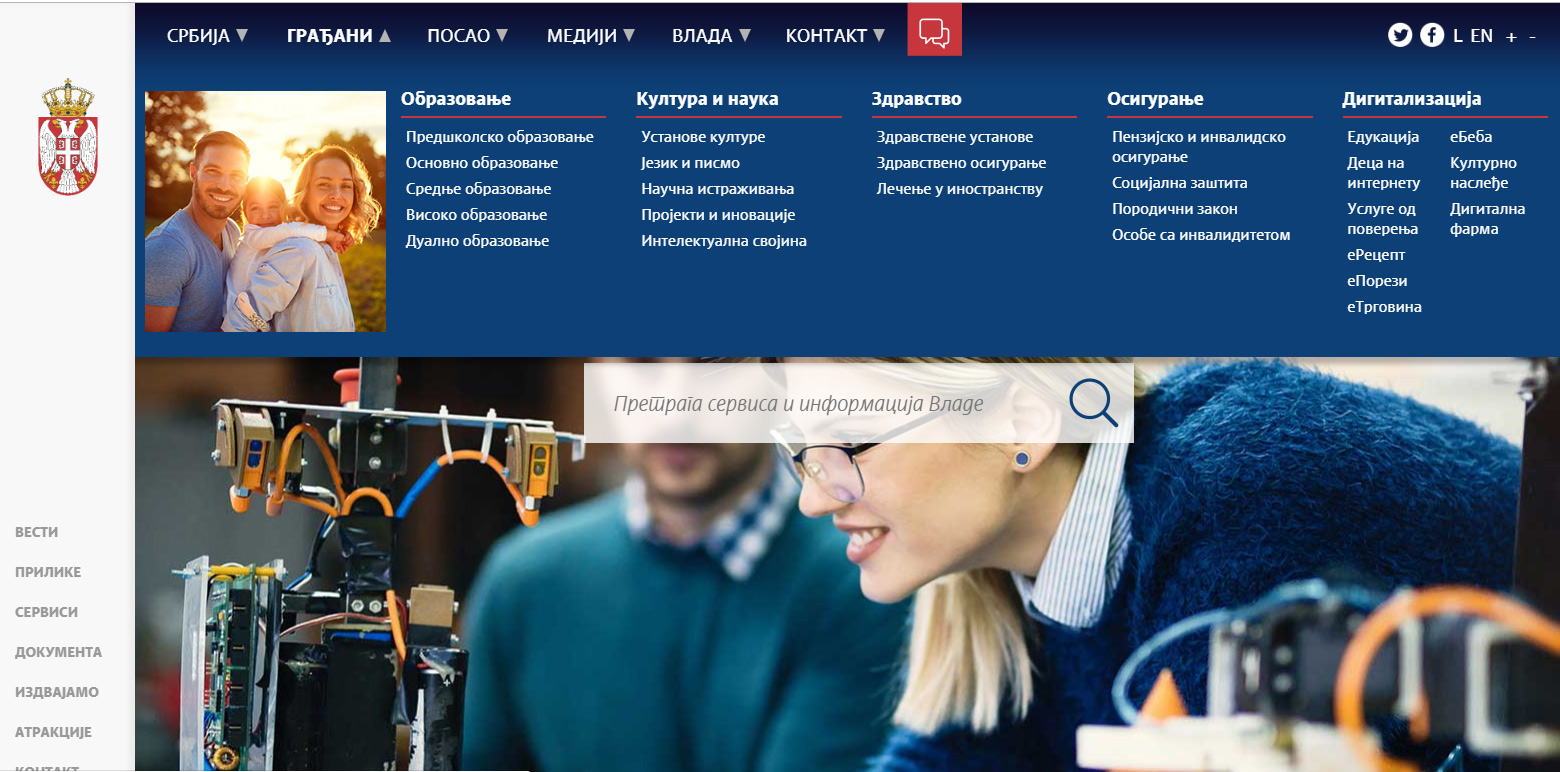Open Здравствено осигурање link

pos(961,163)
